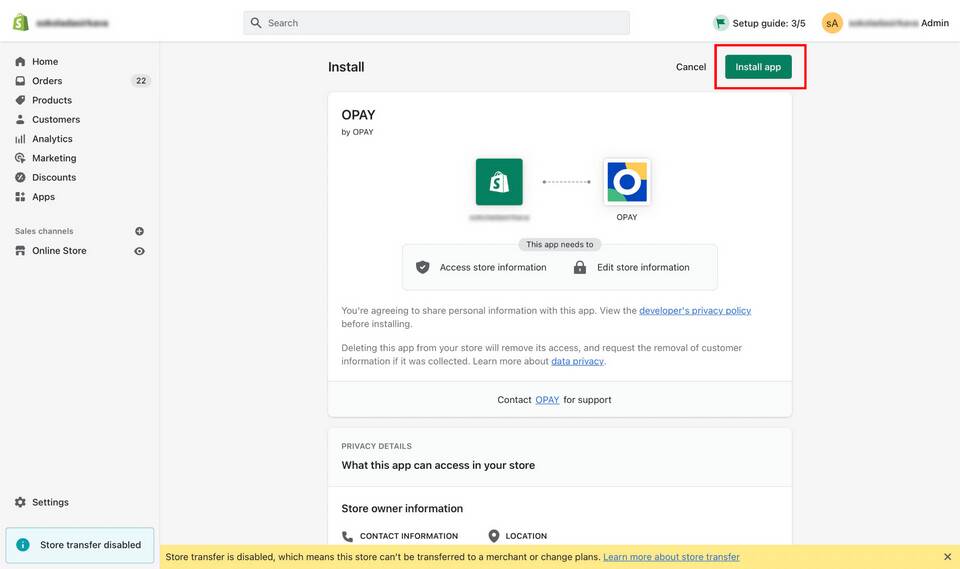Click the info icon in Store transfer disabled
Screen dimensions: 960x569
[x=23, y=545]
